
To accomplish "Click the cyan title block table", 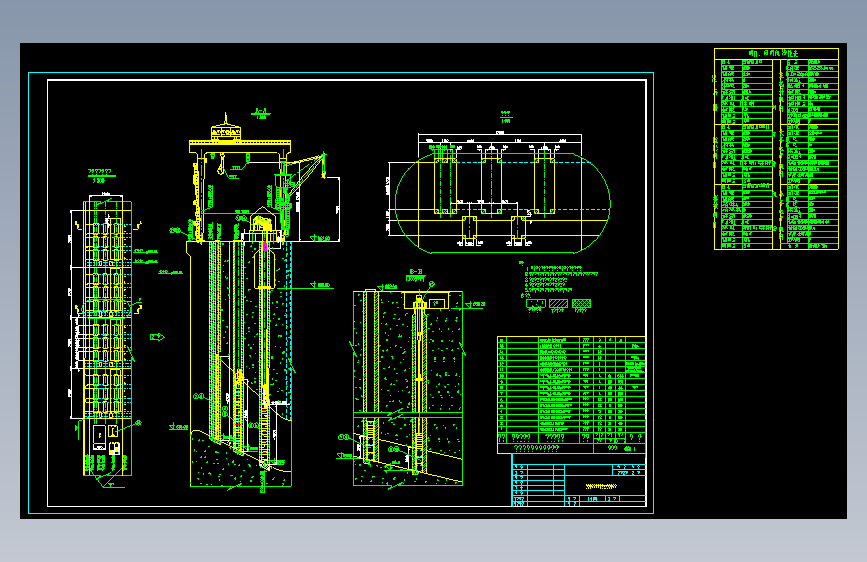I will (578, 480).
